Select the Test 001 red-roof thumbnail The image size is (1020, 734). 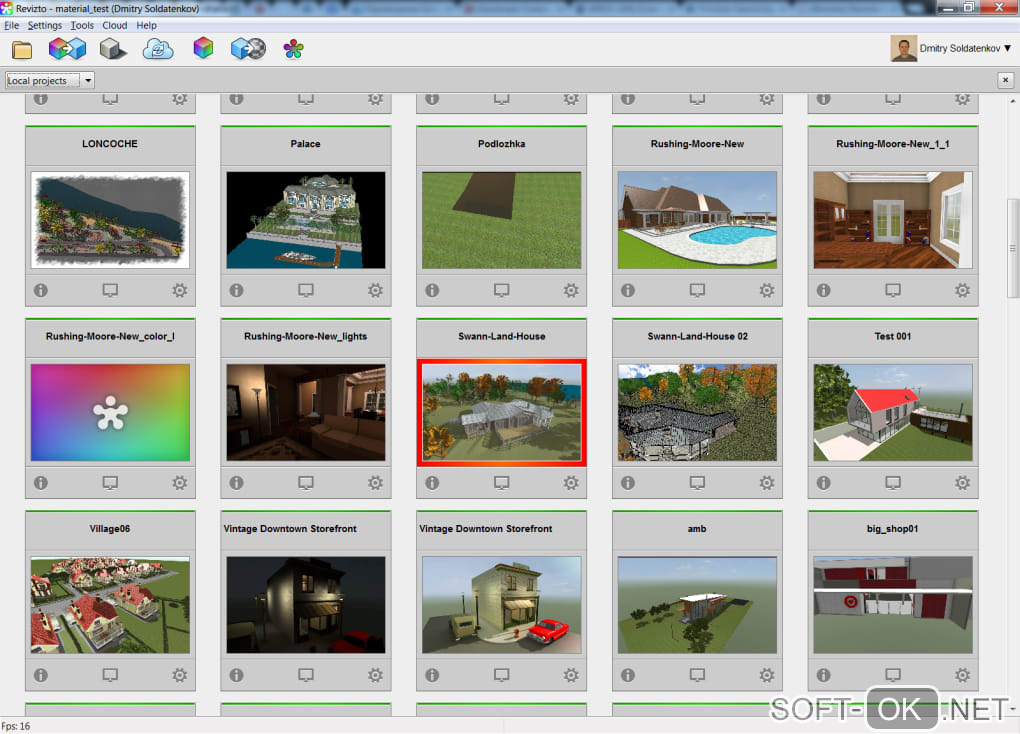pos(893,413)
